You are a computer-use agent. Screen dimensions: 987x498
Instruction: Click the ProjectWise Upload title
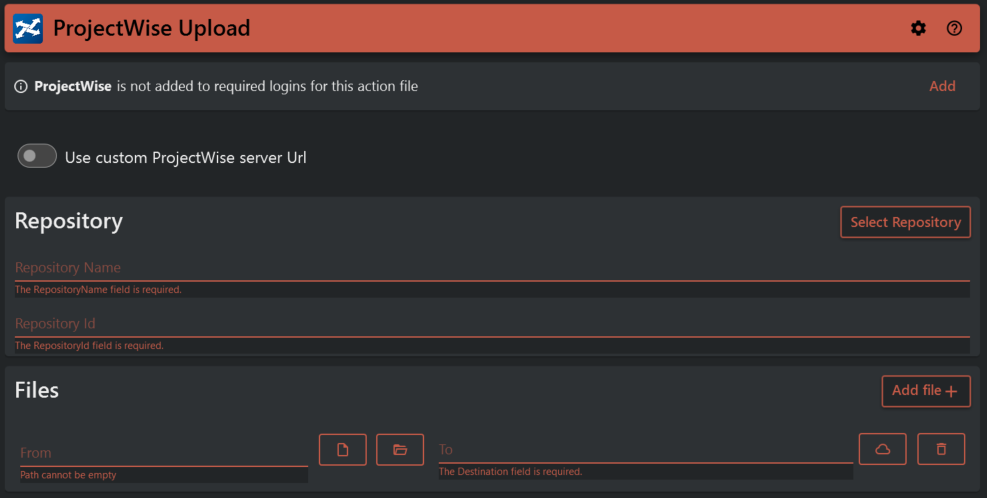(152, 28)
